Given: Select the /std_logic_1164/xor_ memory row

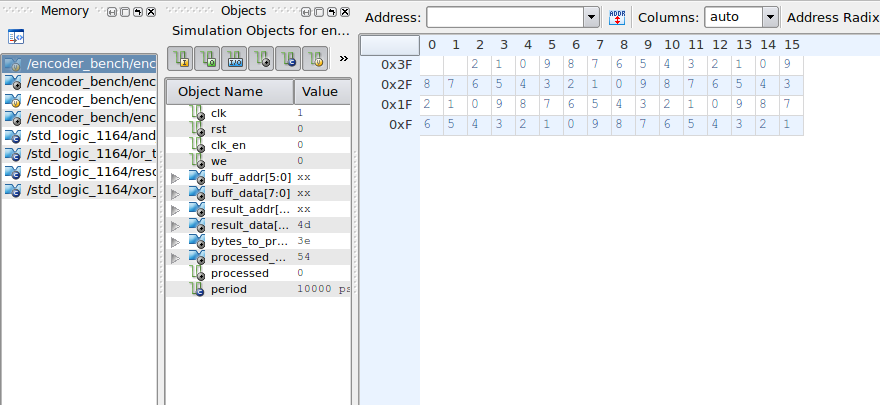Looking at the screenshot, I should pyautogui.click(x=79, y=190).
